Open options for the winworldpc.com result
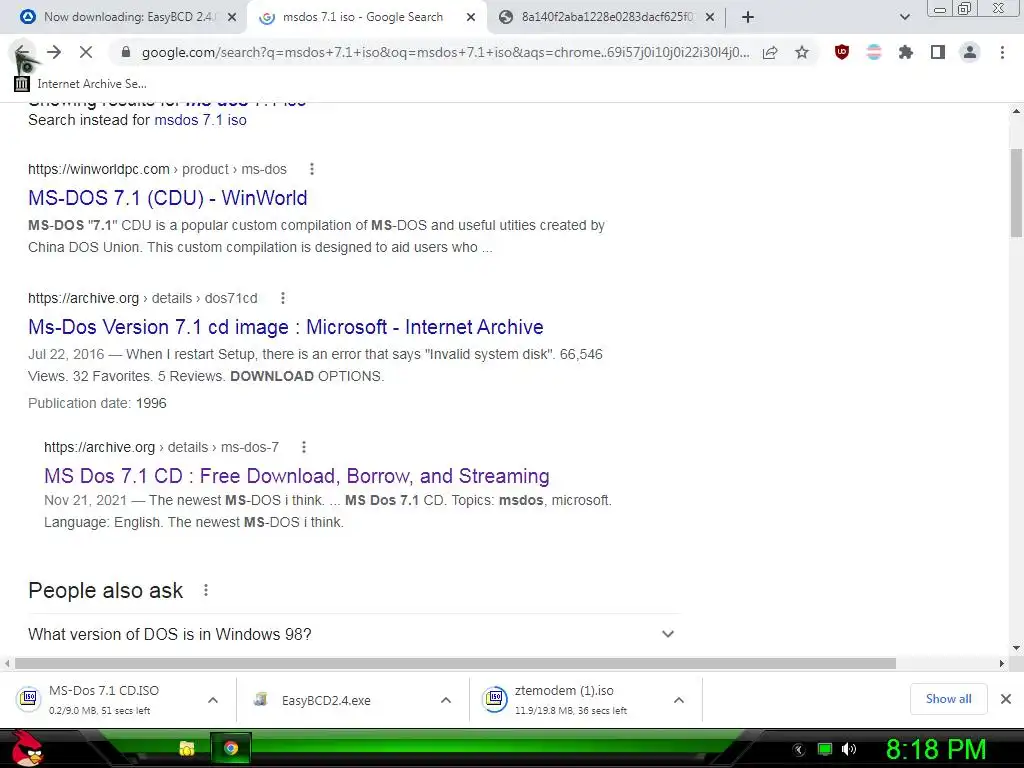The height and width of the screenshot is (768, 1024). [312, 169]
